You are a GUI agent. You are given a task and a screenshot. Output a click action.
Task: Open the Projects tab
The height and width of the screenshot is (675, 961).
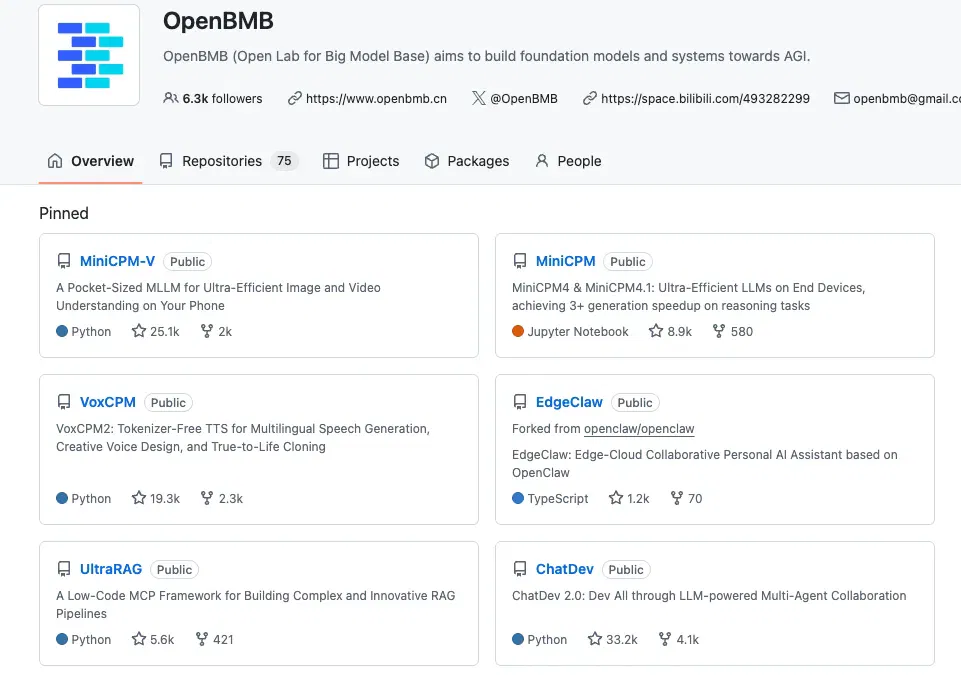coord(361,161)
